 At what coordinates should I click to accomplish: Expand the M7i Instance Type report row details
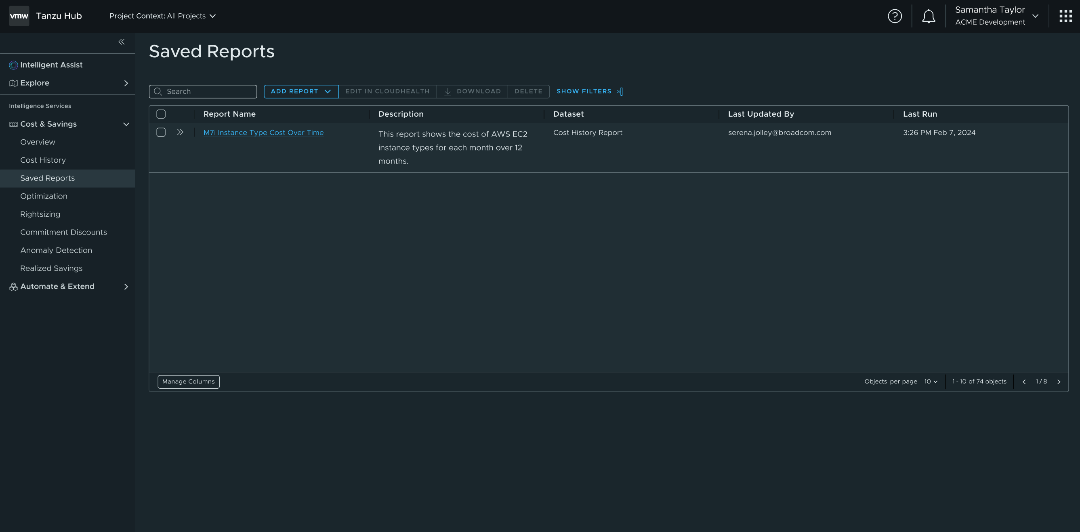(180, 132)
